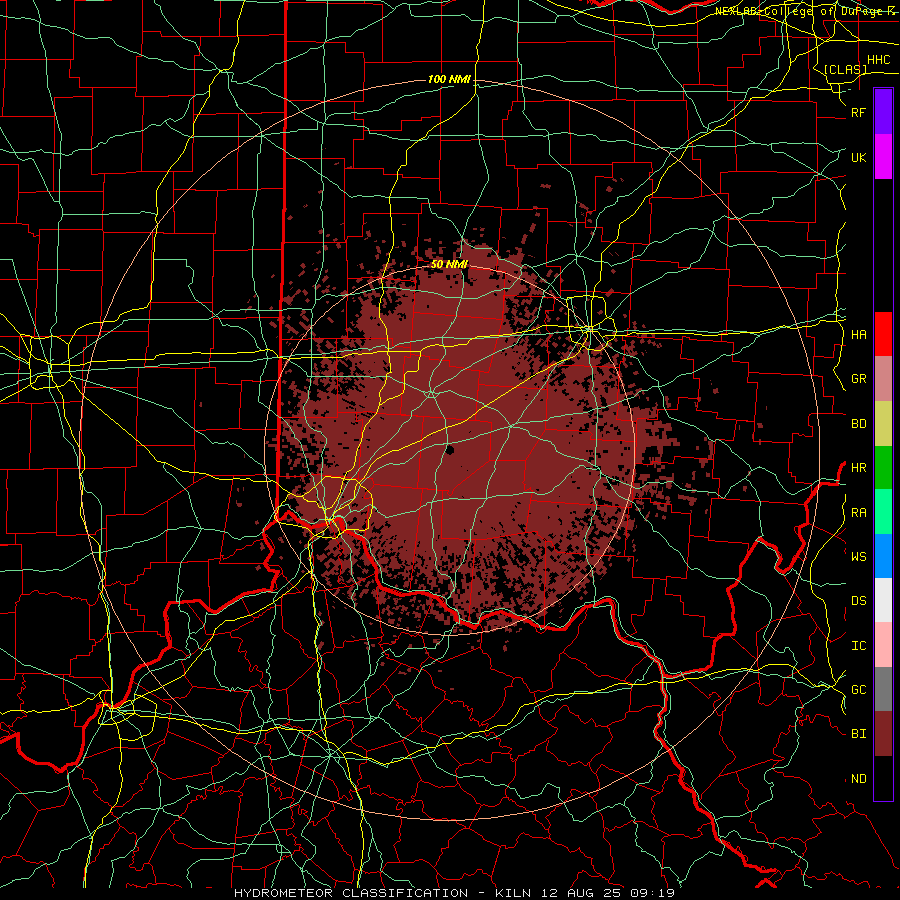Click the HHC product label
The height and width of the screenshot is (900, 900).
tap(878, 60)
